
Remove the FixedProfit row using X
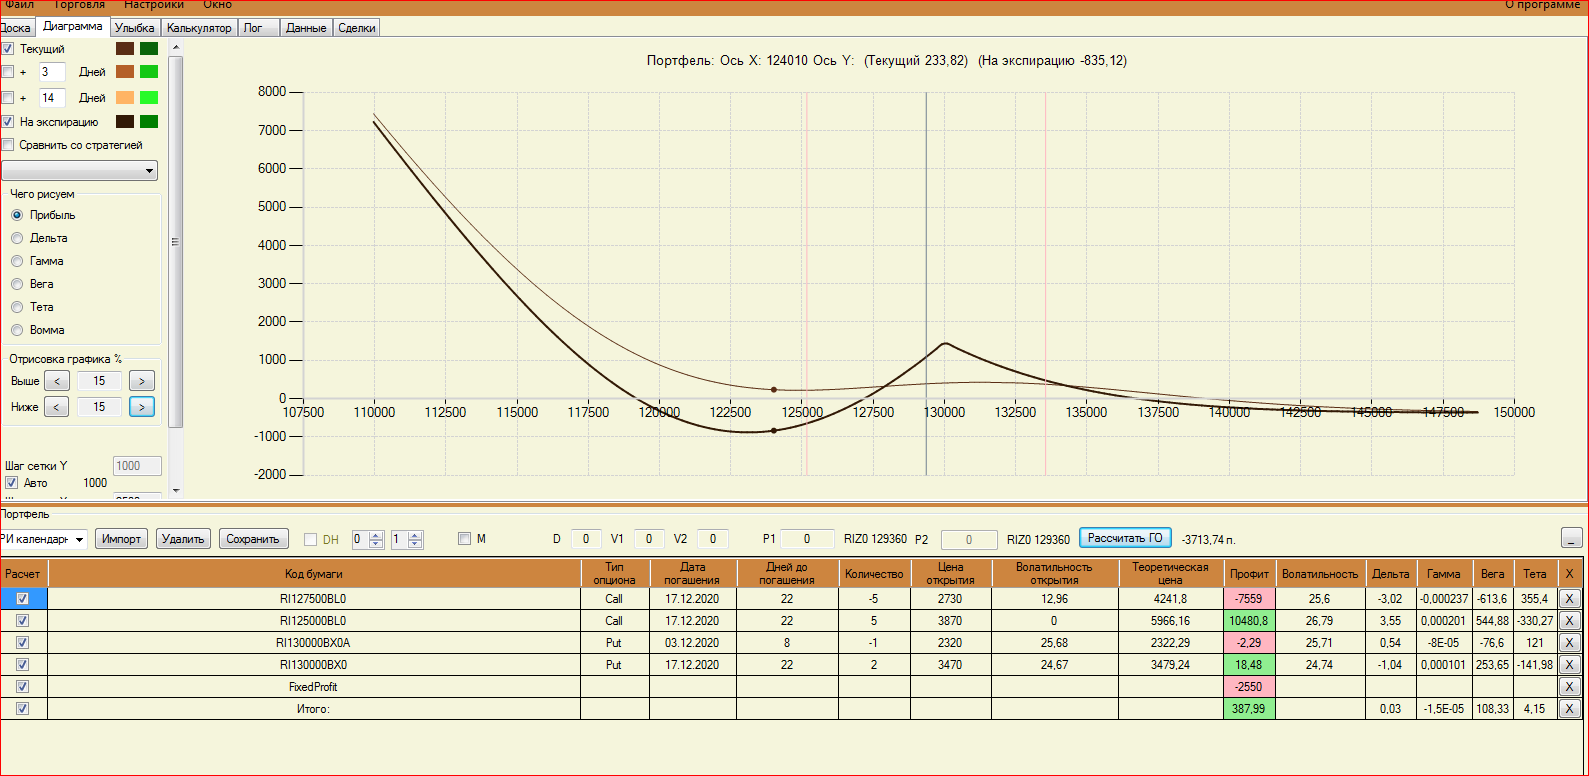1570,687
